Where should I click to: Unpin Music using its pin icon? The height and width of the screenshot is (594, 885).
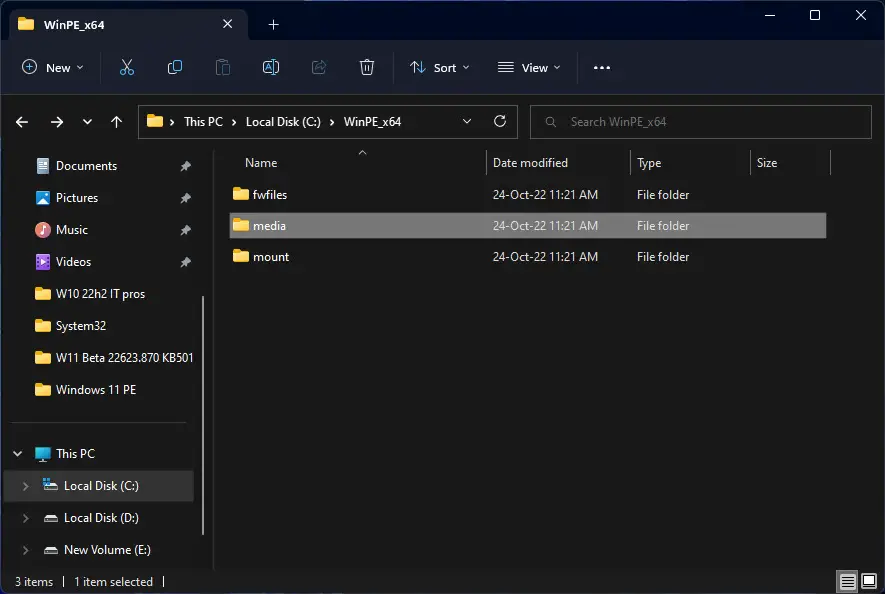pos(185,230)
